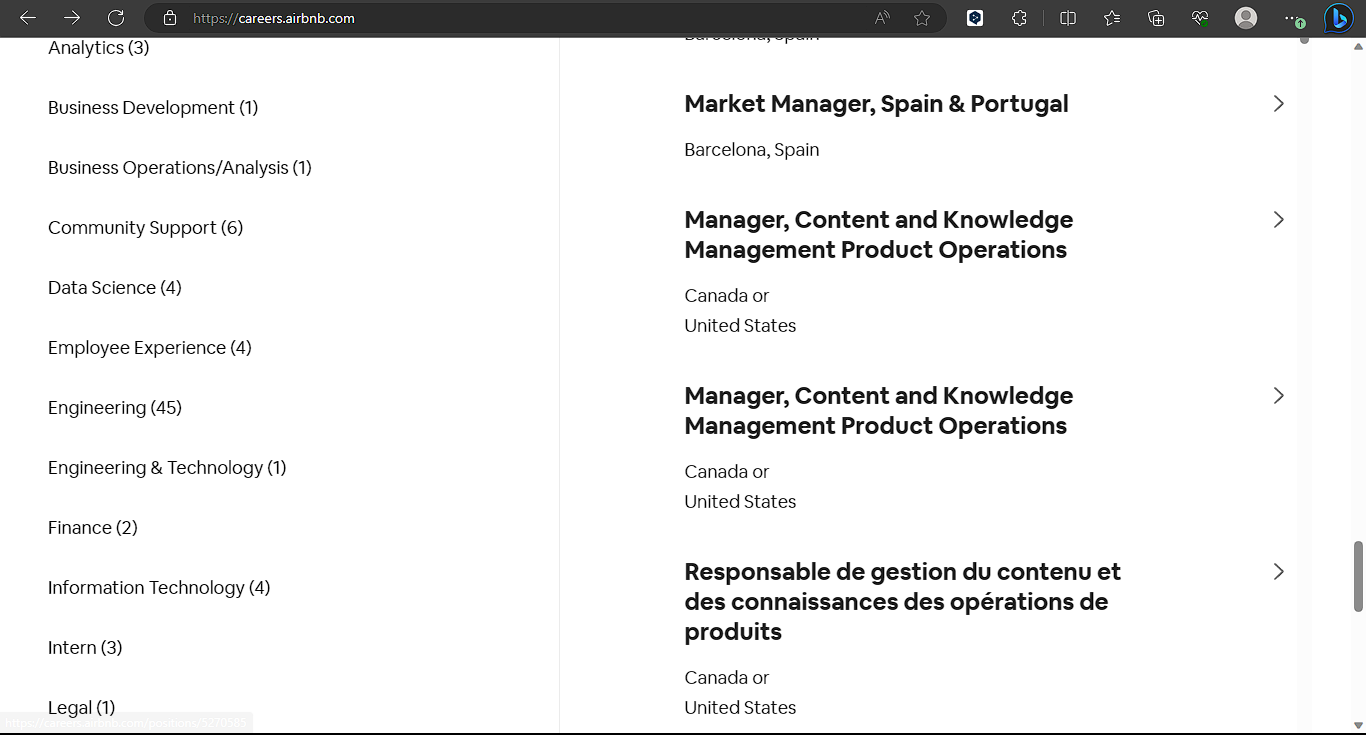Click the browser back arrow
The width and height of the screenshot is (1366, 735).
pyautogui.click(x=28, y=18)
